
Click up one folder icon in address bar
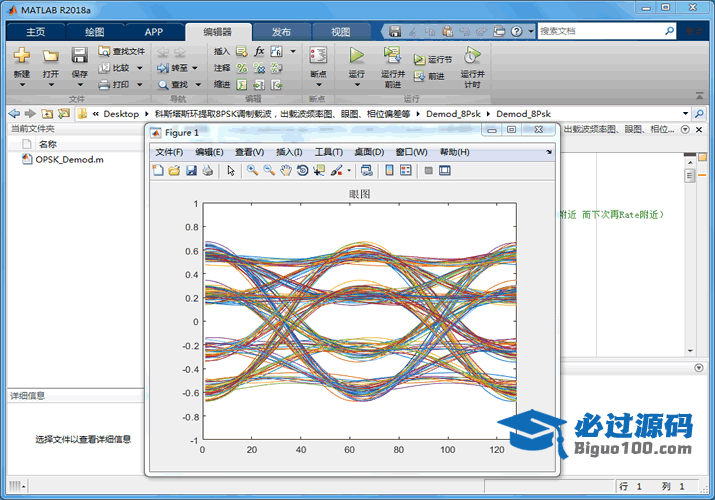coord(47,113)
